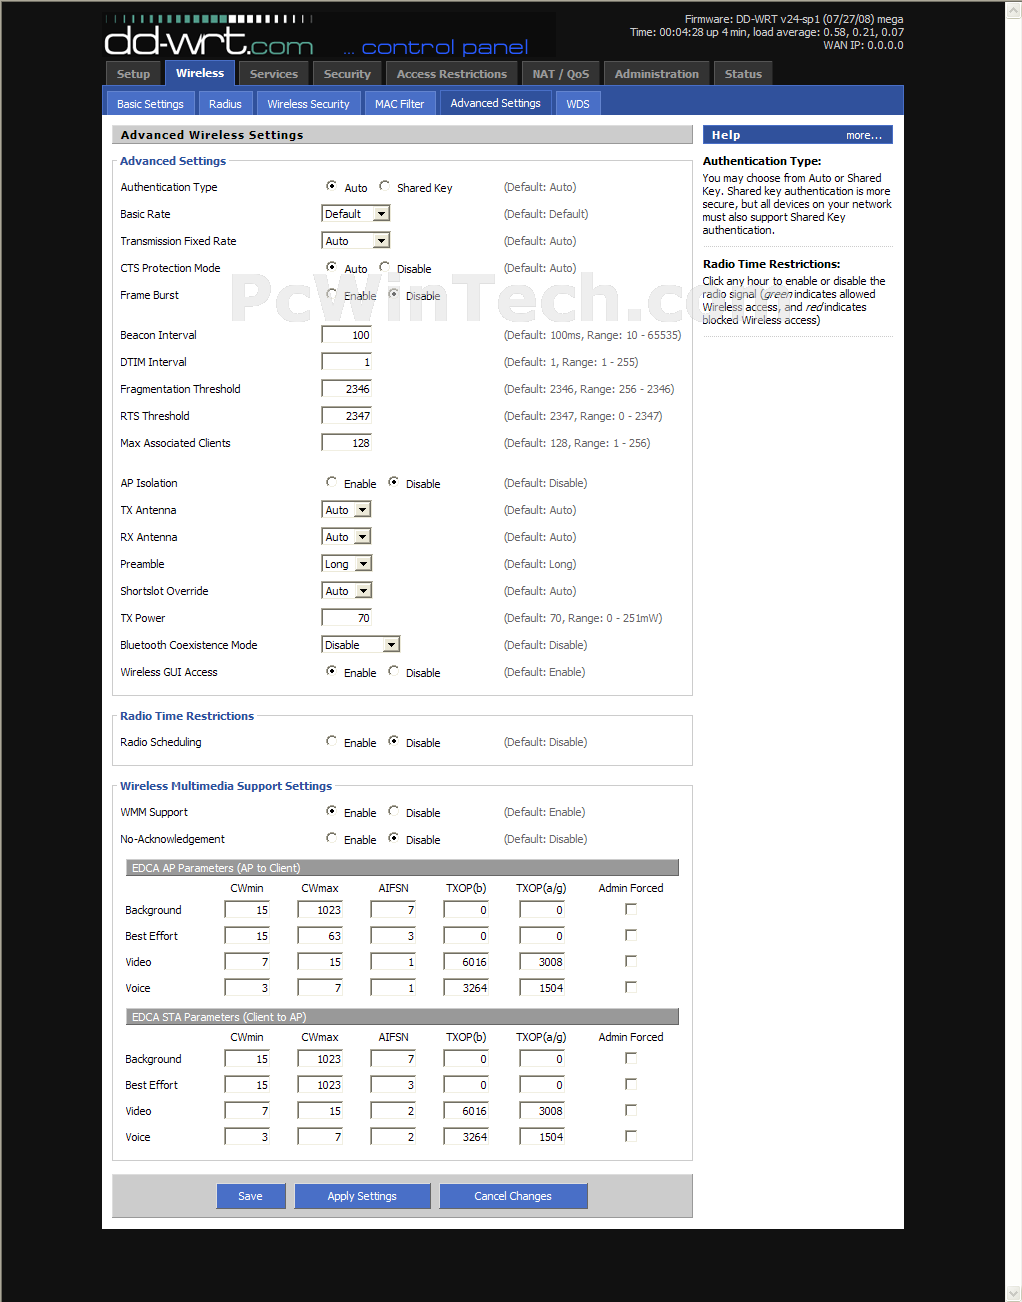Open the RX Antenna dropdown
The image size is (1022, 1302).
(x=346, y=537)
